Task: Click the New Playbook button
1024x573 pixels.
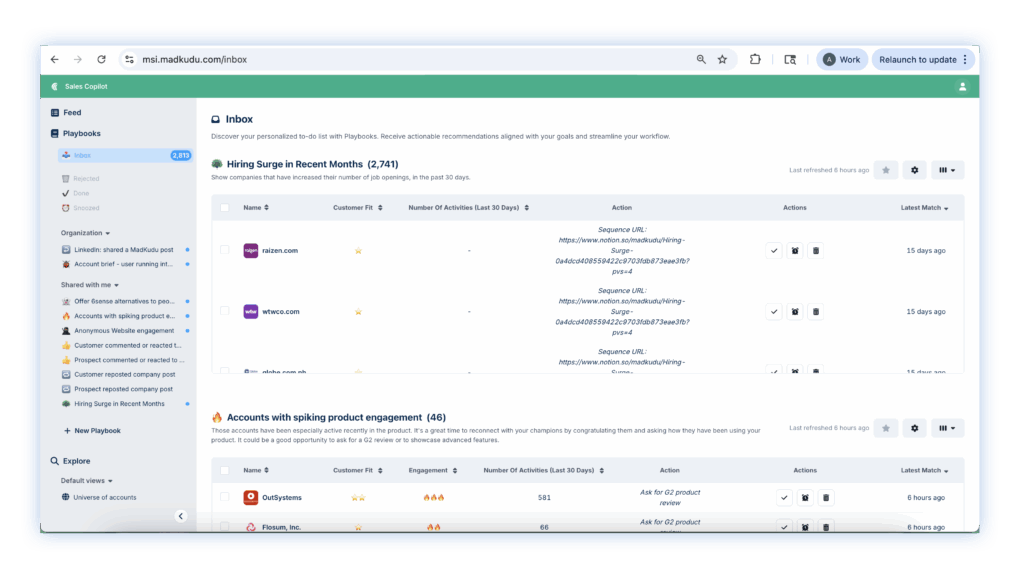Action: click(92, 431)
